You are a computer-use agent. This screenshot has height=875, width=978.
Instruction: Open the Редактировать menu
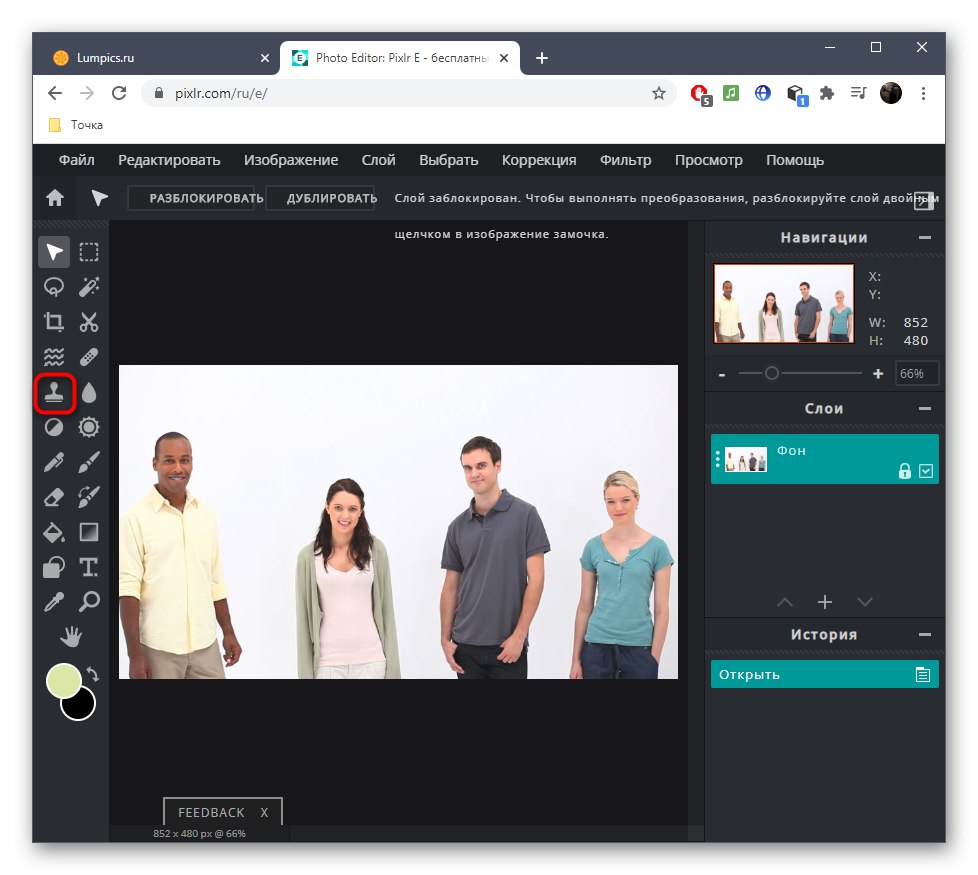click(x=169, y=160)
